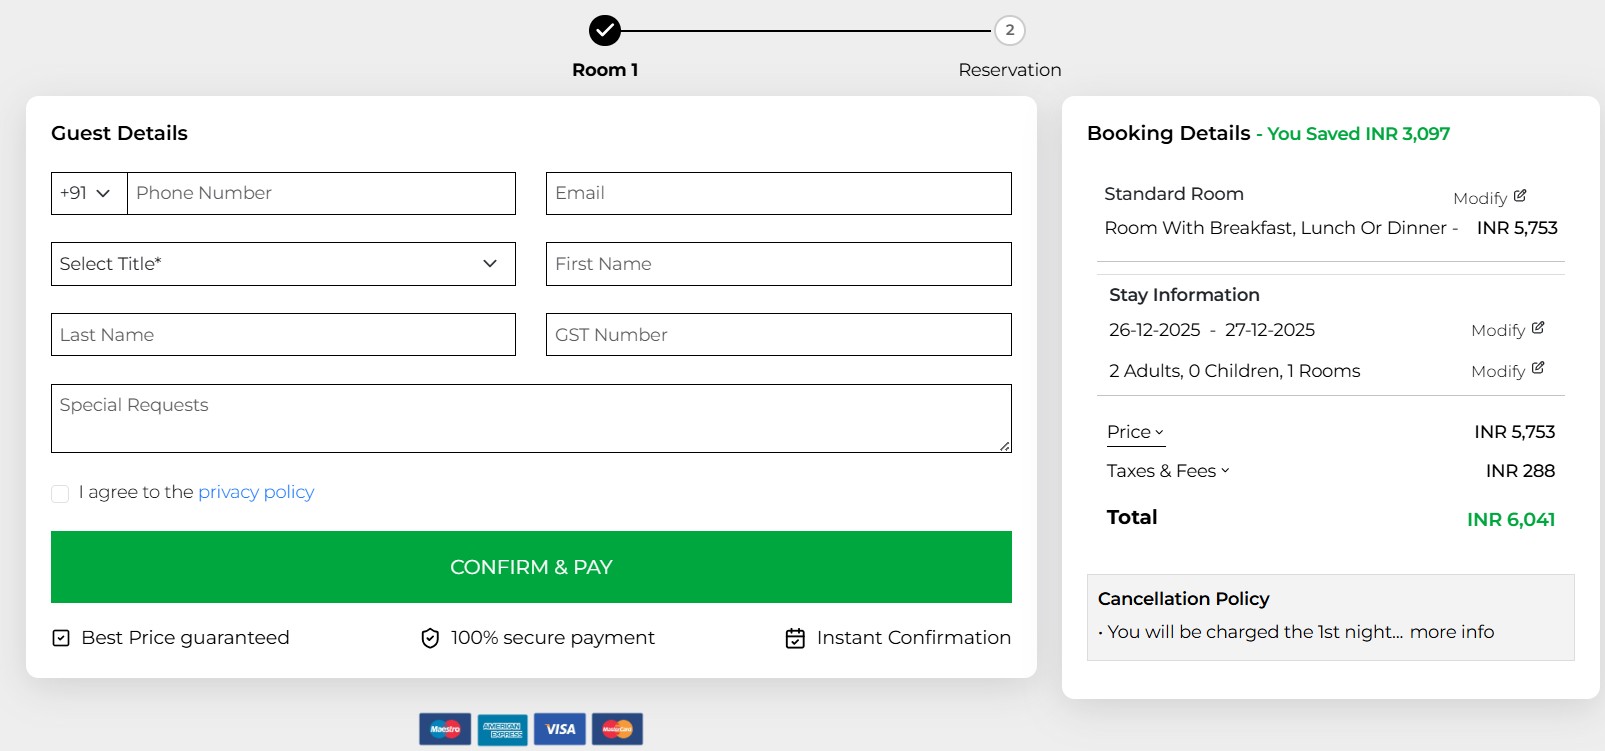1605x751 pixels.
Task: Expand the Taxes & Fees details
Action: point(1167,471)
